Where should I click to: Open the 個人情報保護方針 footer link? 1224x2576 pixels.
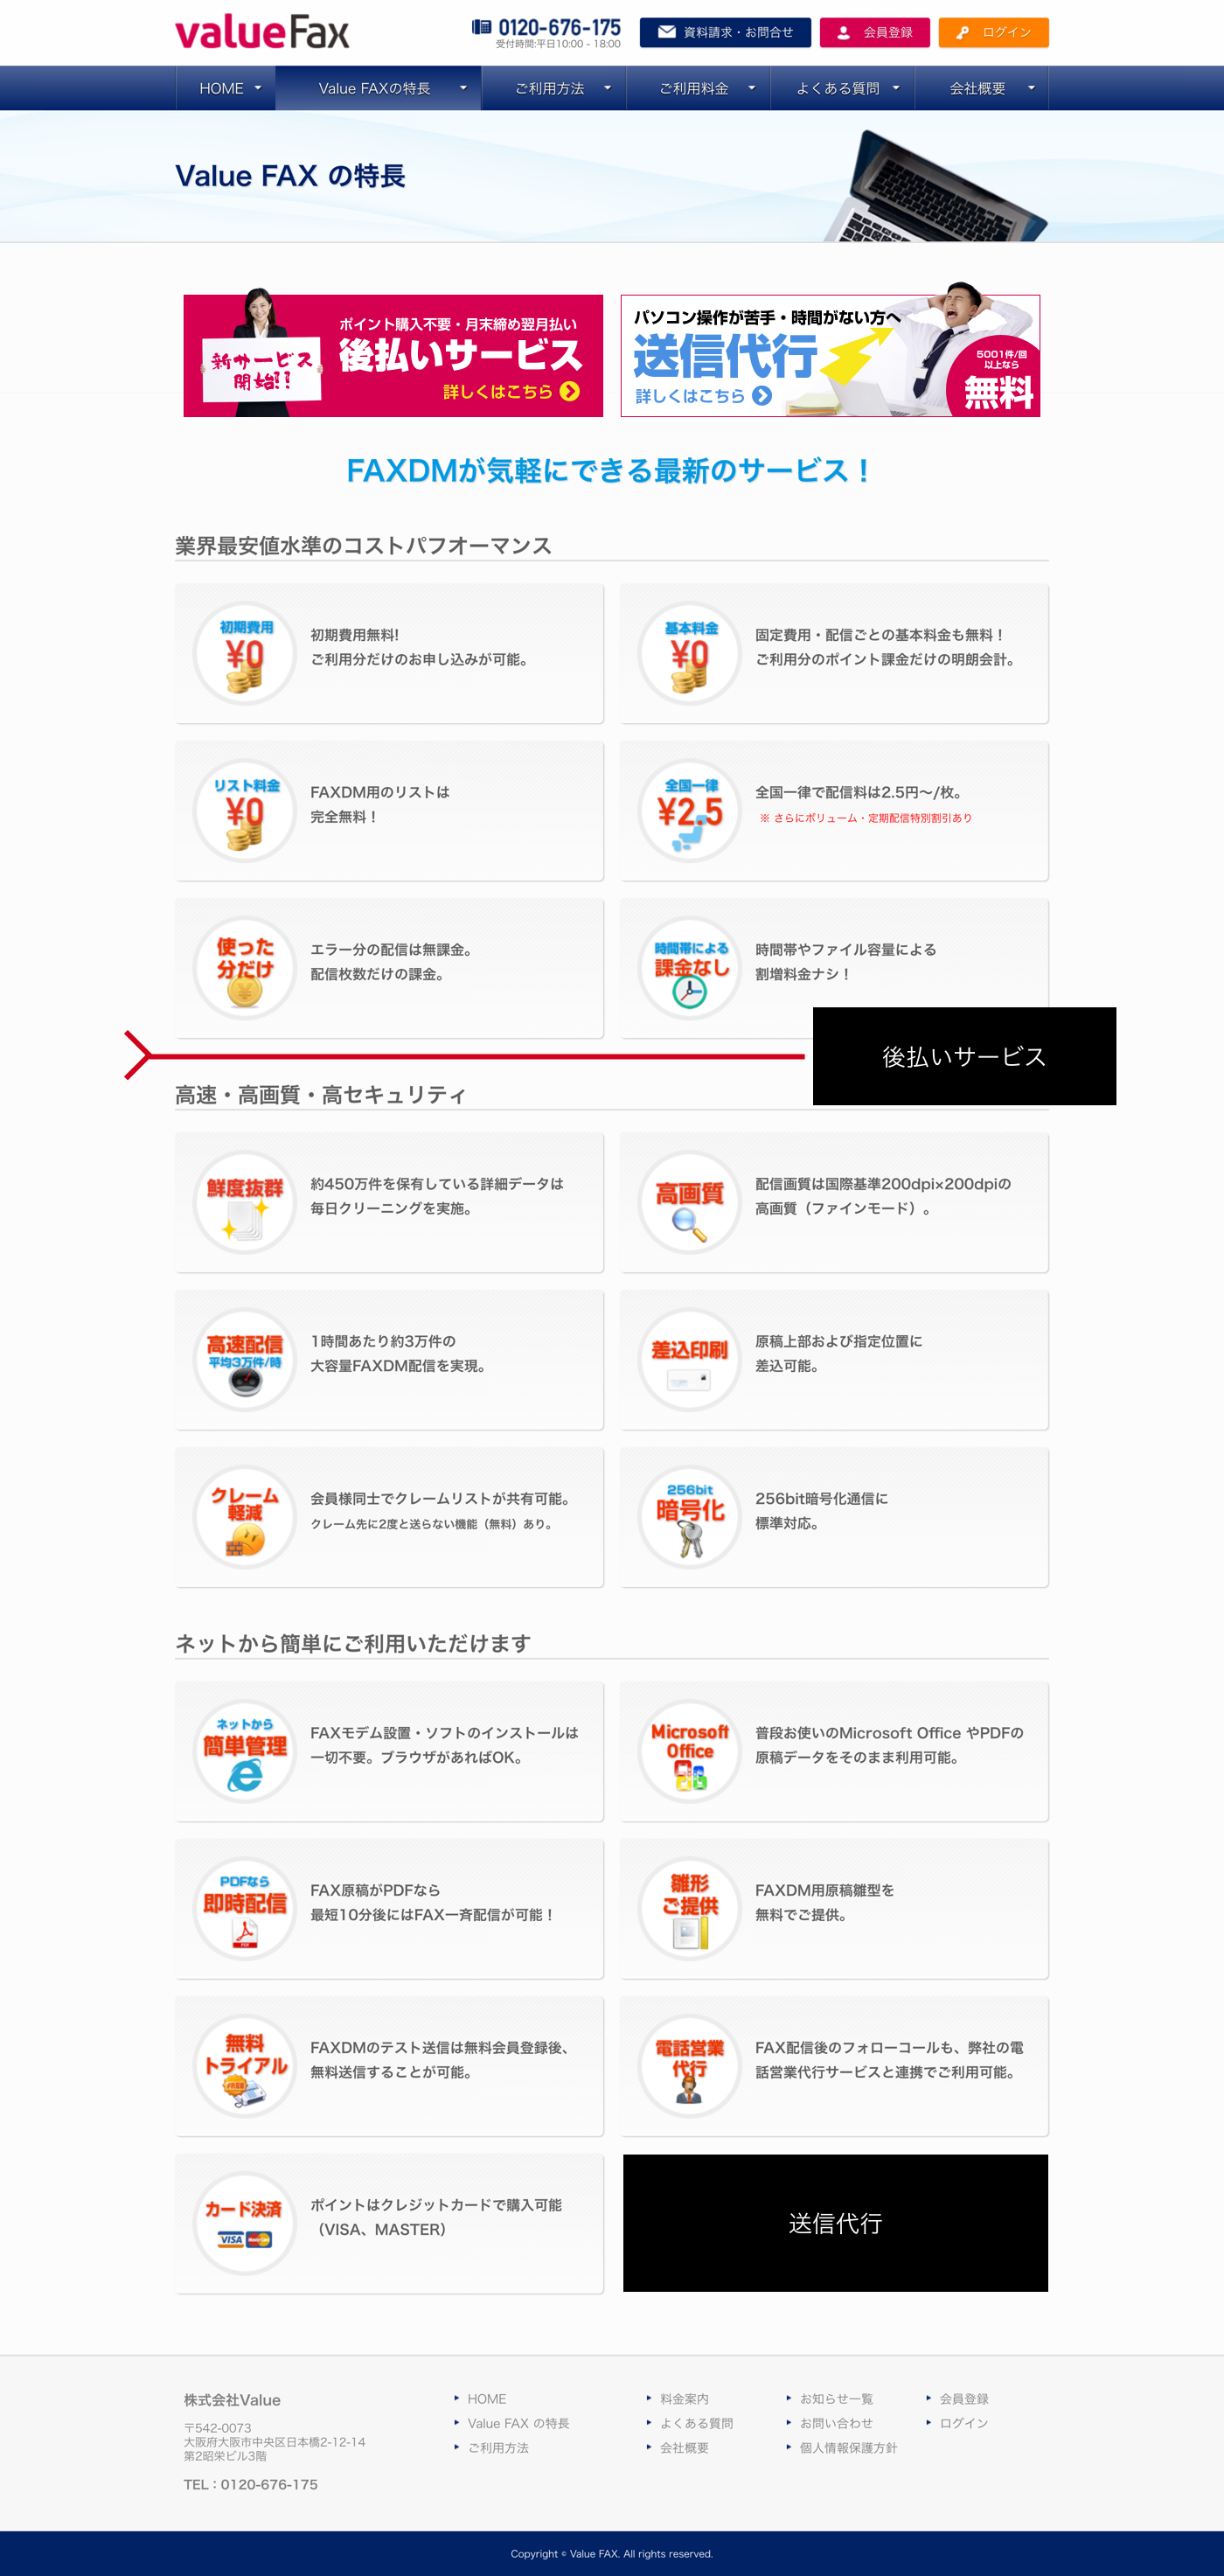848,2447
